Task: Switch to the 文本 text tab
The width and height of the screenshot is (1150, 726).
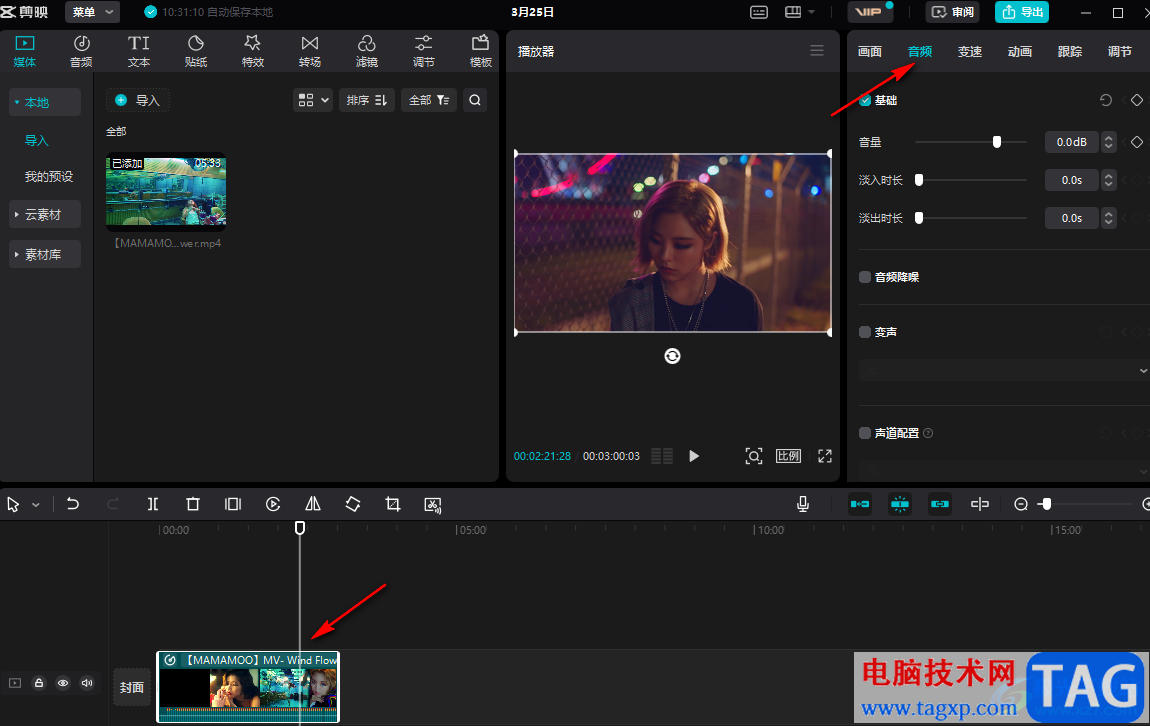Action: coord(139,51)
